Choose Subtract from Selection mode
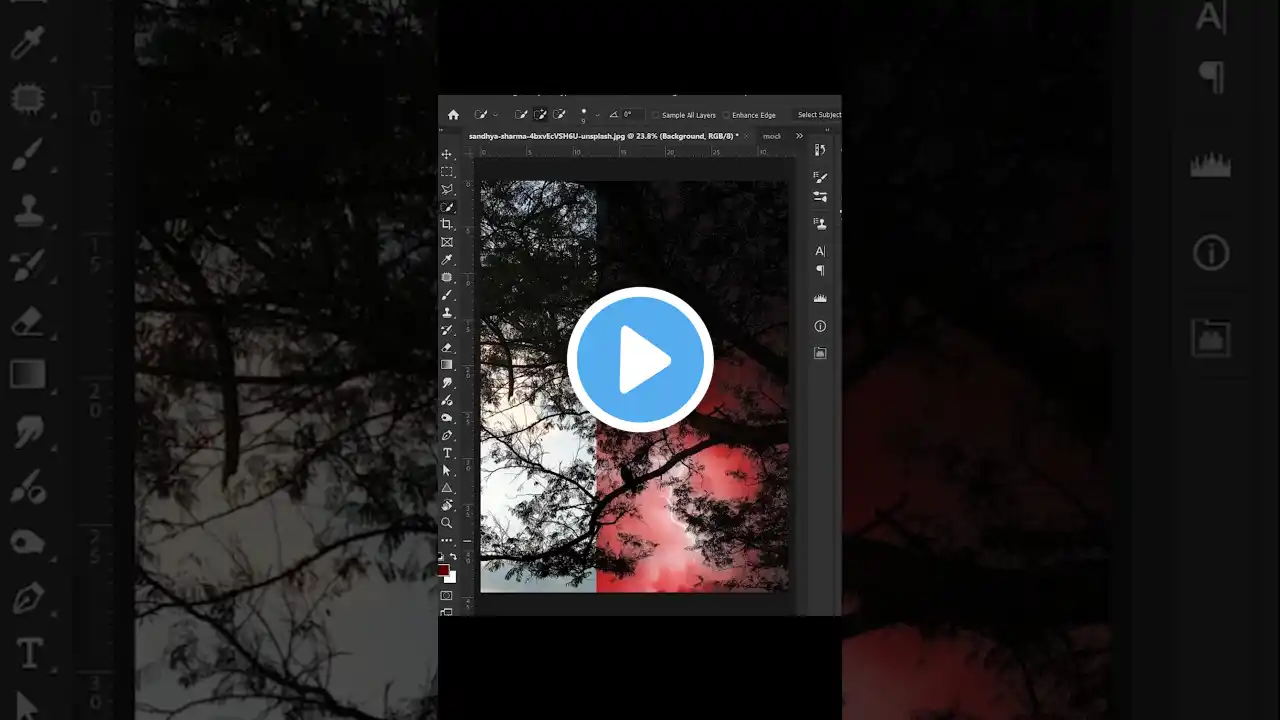 pyautogui.click(x=559, y=115)
